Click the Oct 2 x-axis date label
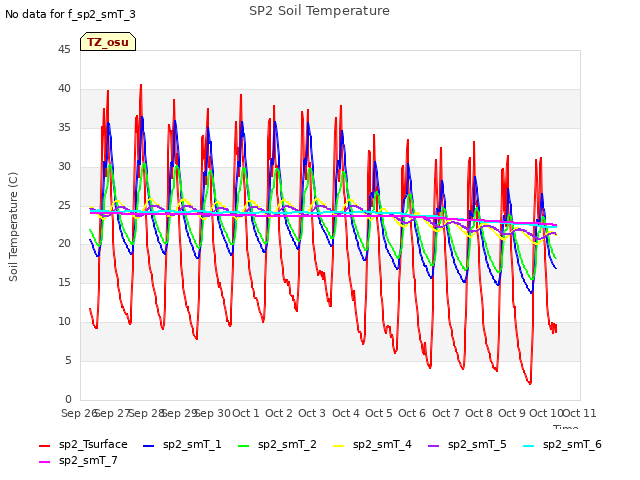640x480 pixels. [x=279, y=413]
